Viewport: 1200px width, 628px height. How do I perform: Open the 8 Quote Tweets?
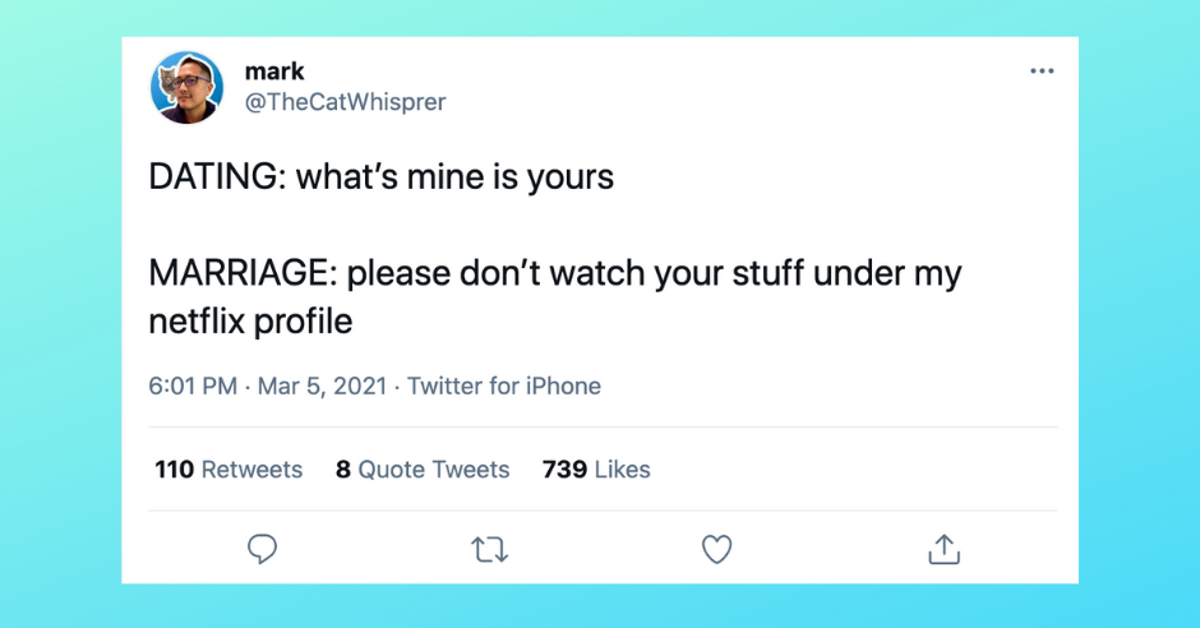pyautogui.click(x=422, y=469)
